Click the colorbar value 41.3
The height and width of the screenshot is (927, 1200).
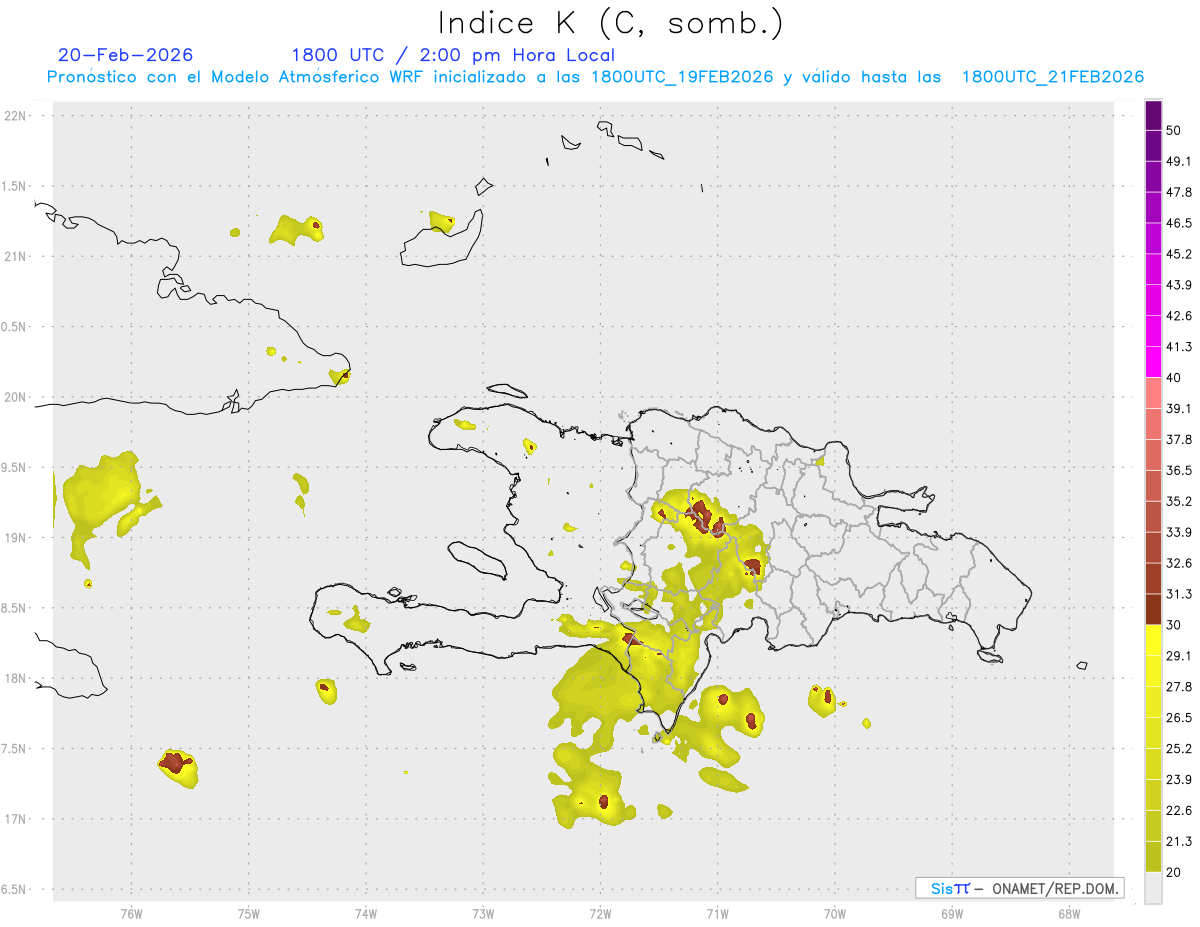pyautogui.click(x=1179, y=347)
